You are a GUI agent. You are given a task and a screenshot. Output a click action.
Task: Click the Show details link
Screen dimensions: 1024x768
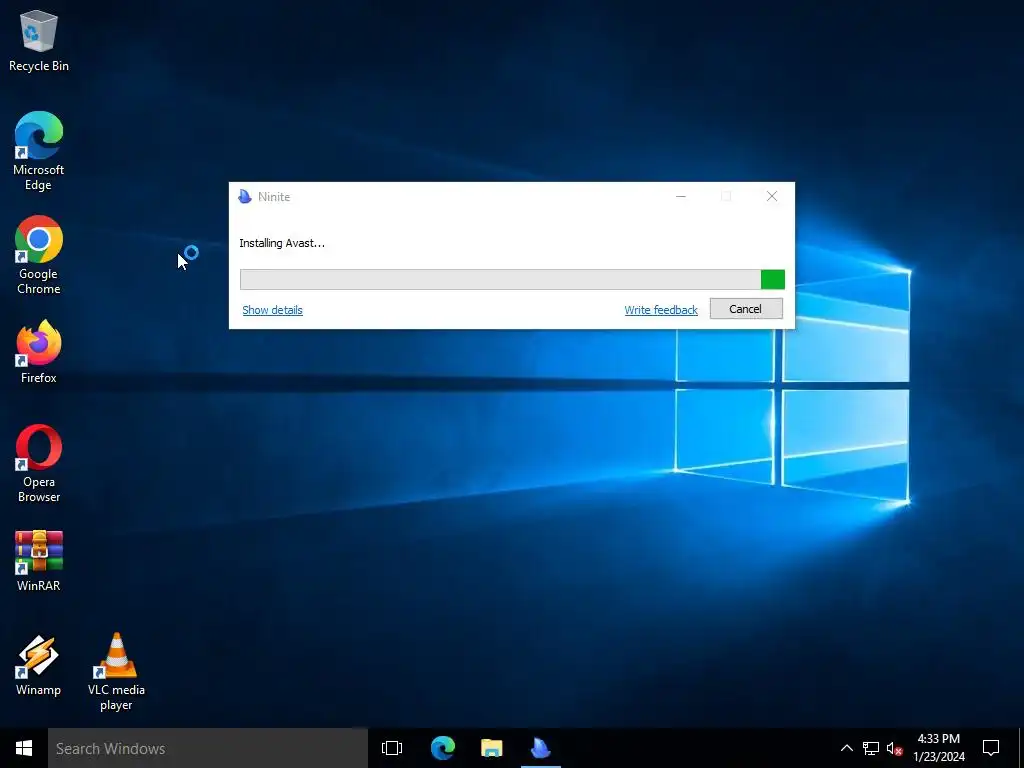(272, 310)
